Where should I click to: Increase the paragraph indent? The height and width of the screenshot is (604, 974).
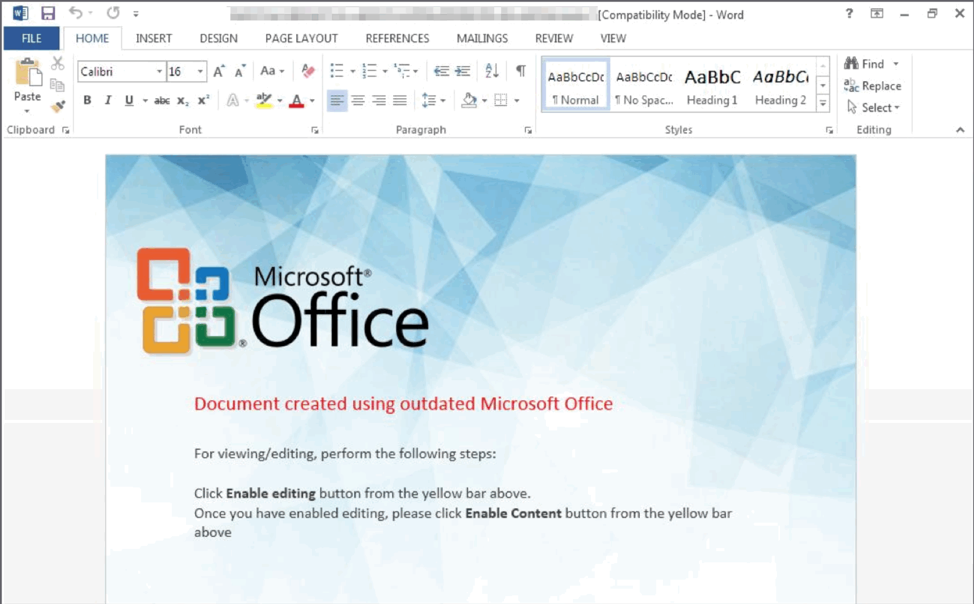[x=463, y=71]
